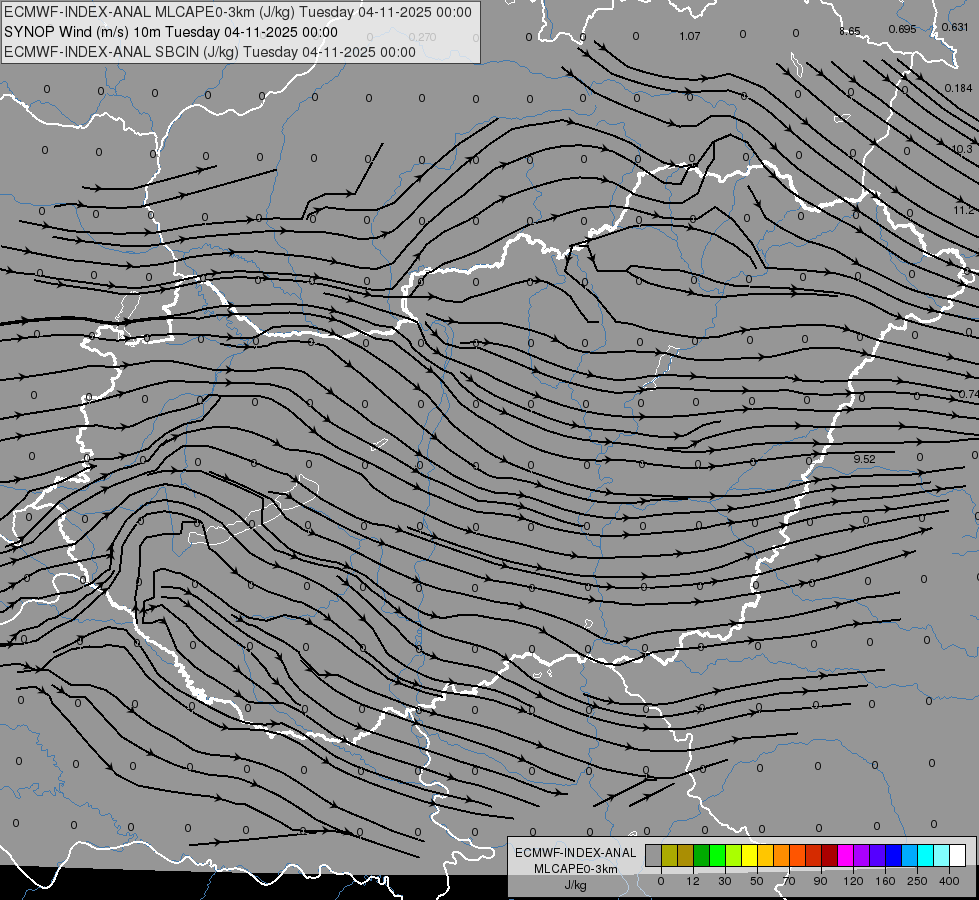Click the SYNOP Wind 10m title line

click(170, 32)
